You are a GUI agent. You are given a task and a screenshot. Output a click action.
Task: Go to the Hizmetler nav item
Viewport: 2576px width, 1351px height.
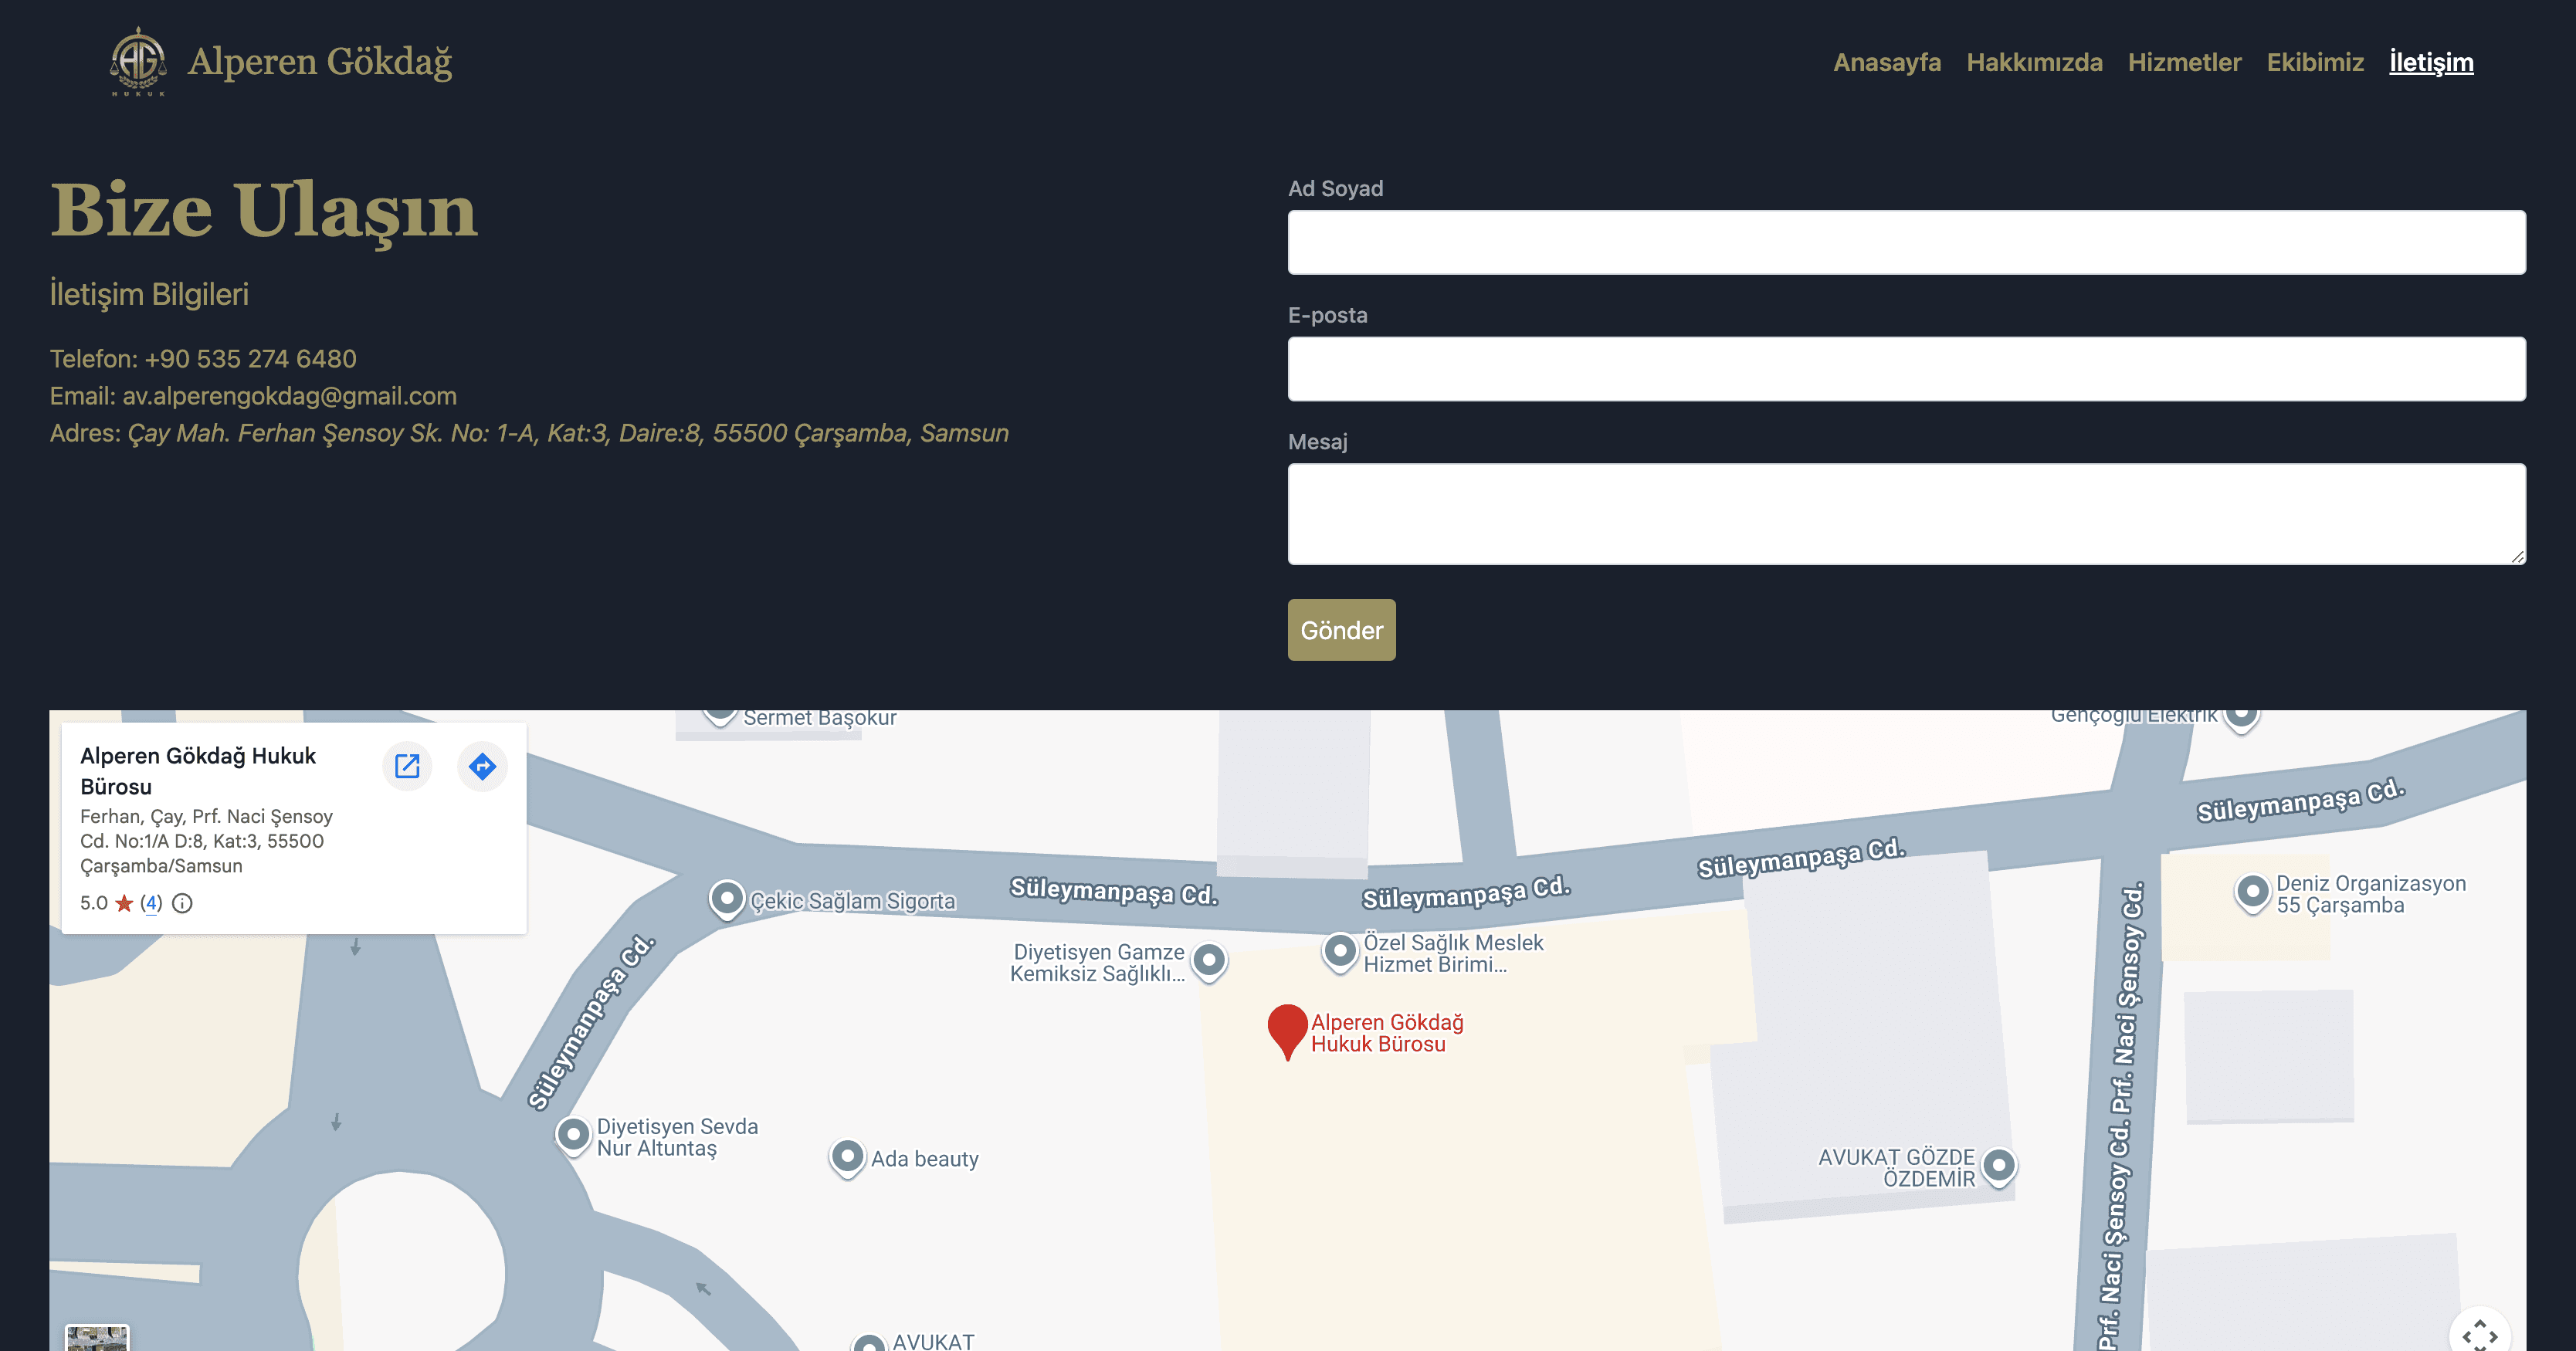point(2184,62)
